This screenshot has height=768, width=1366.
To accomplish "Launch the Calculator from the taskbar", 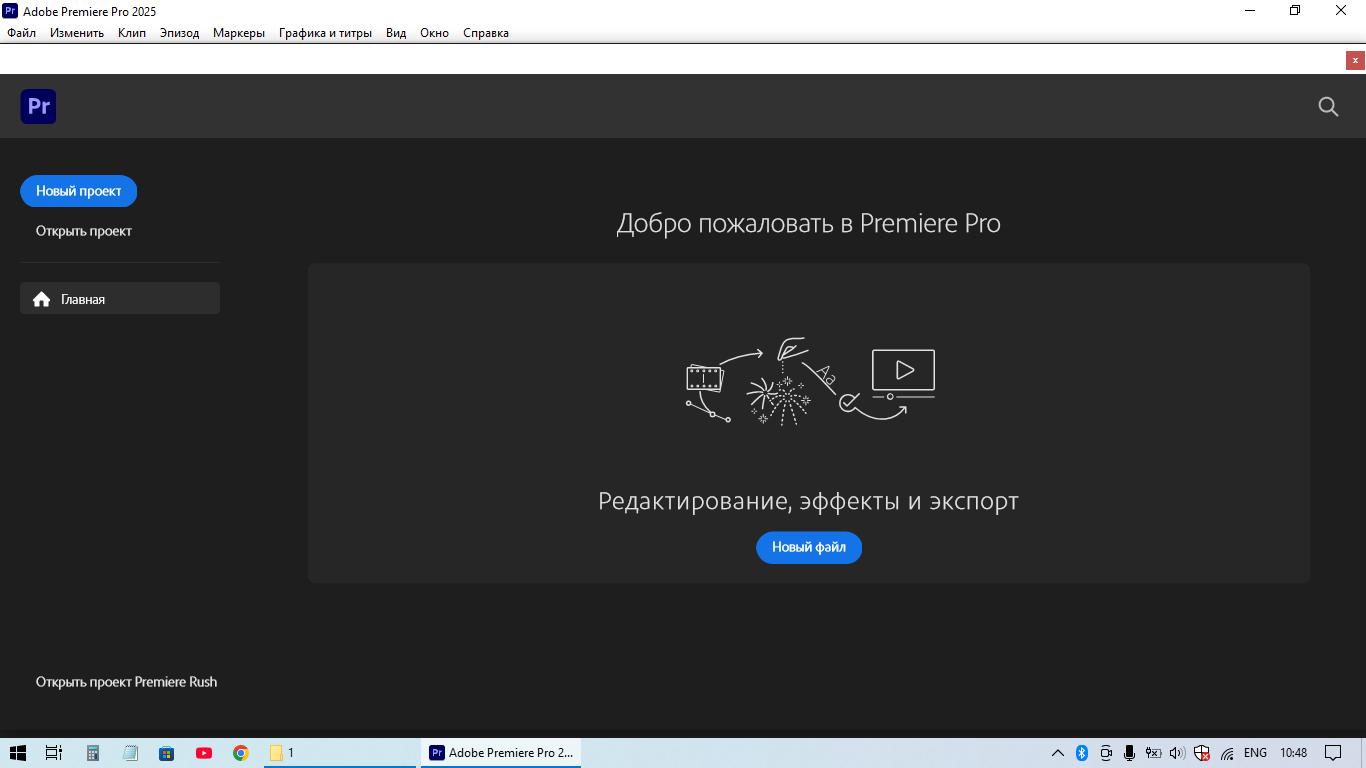I will pos(93,753).
